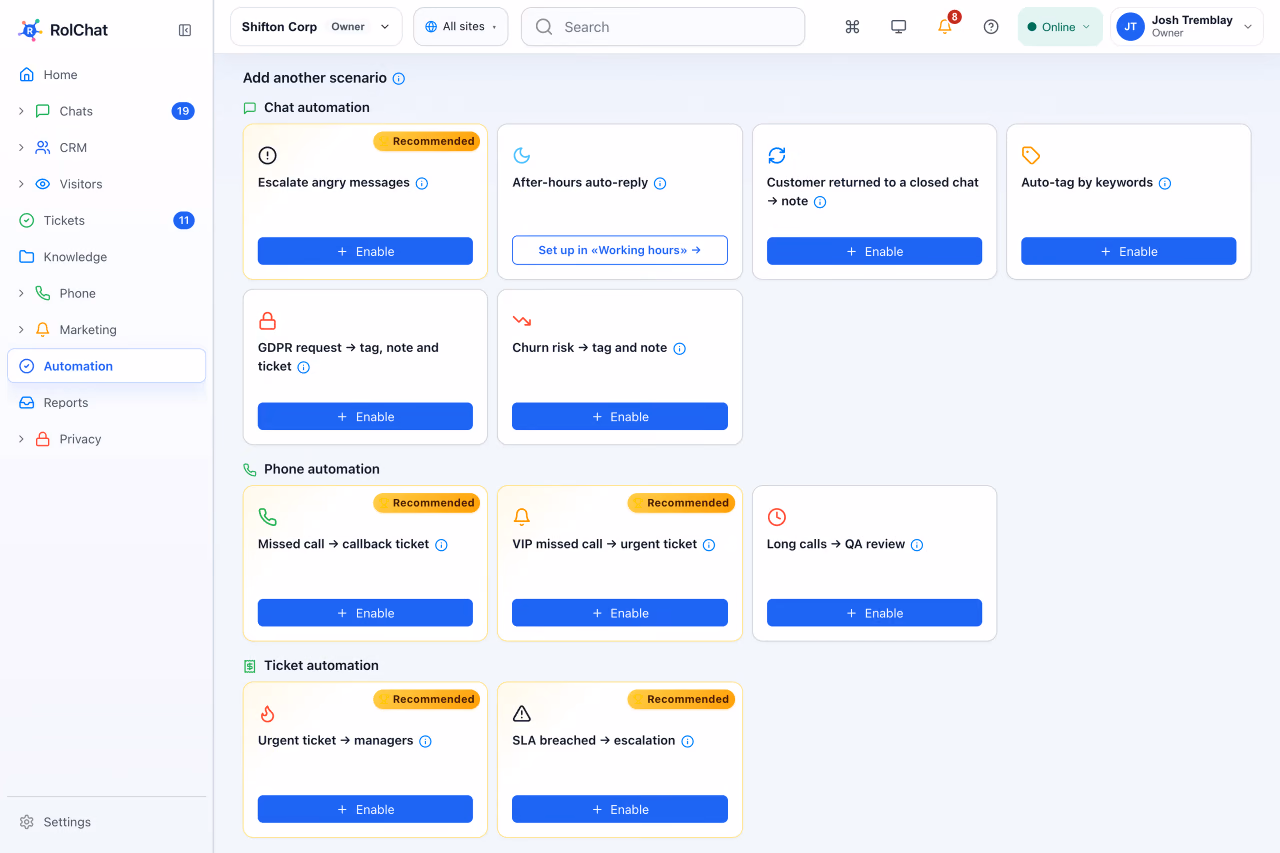Expand the Chats menu chevron
The image size is (1280, 853).
21,111
